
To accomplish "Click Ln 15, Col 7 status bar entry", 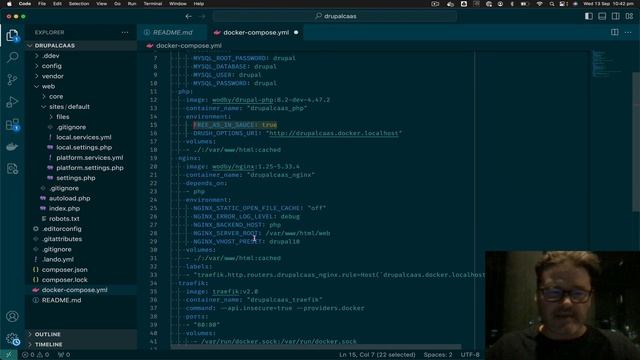I will (x=377, y=355).
